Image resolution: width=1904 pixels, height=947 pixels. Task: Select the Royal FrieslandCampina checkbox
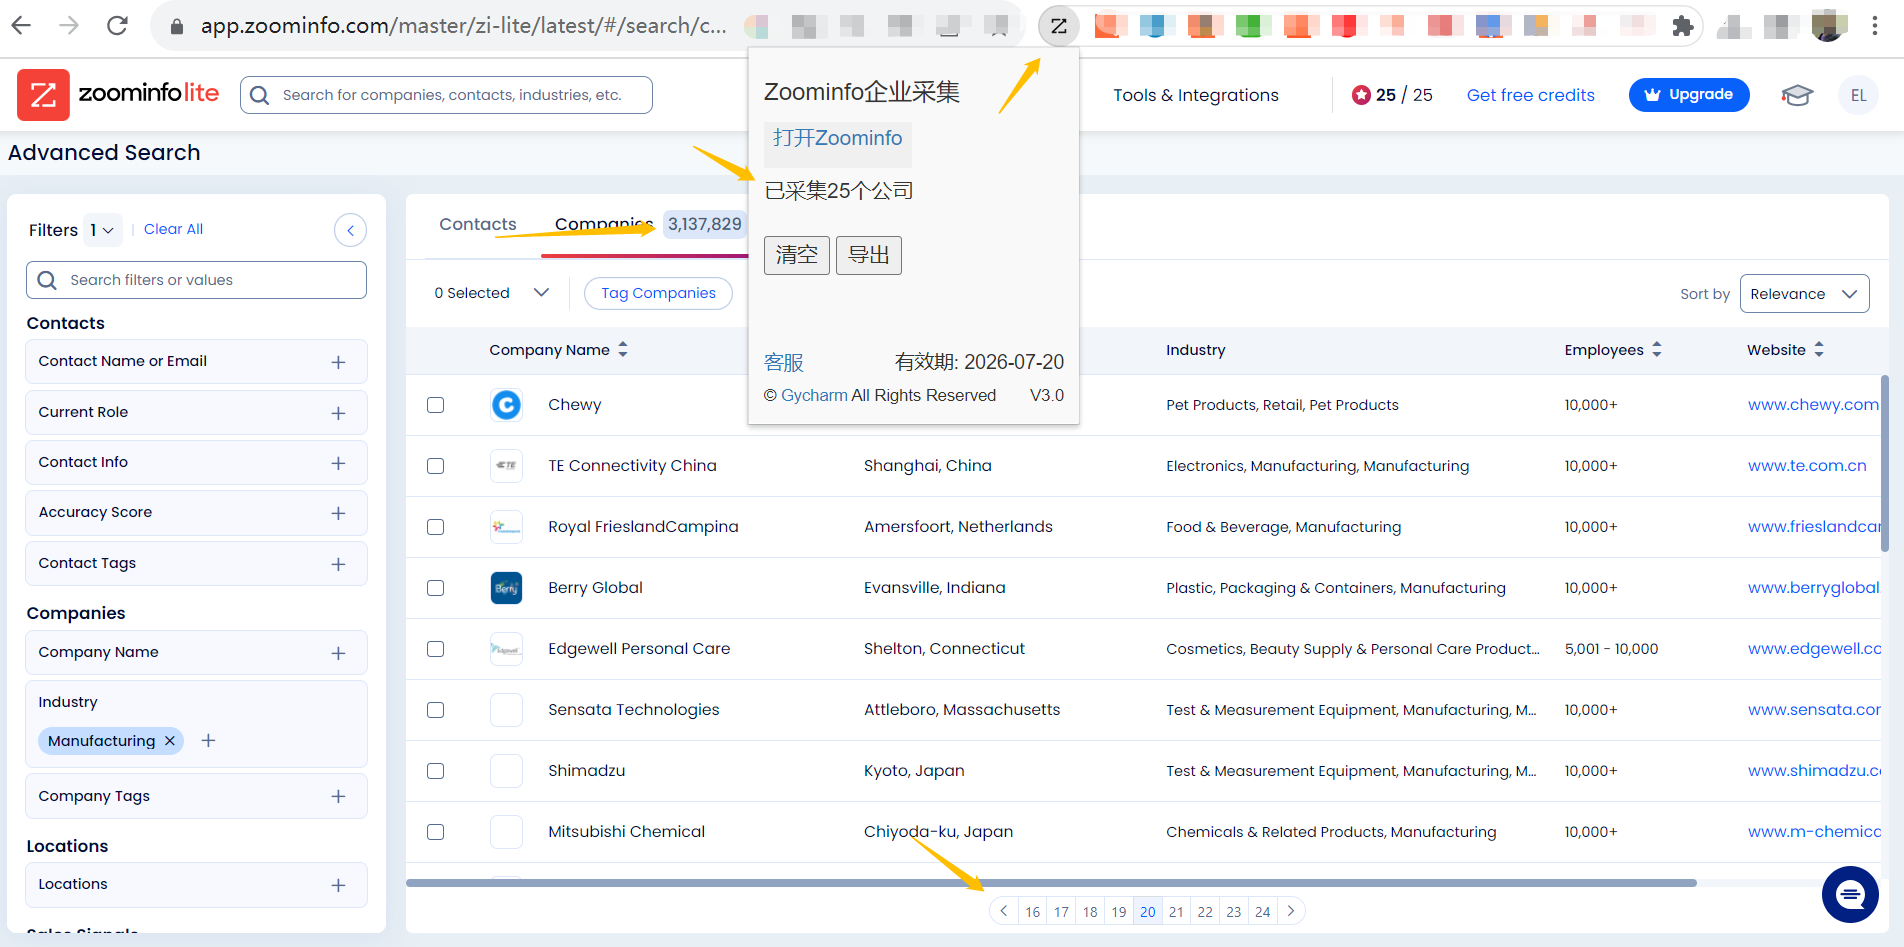click(x=435, y=527)
